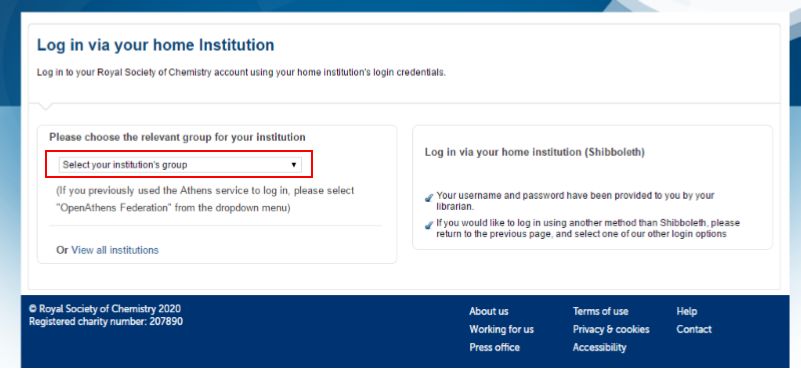Open Terms of use

pyautogui.click(x=600, y=311)
